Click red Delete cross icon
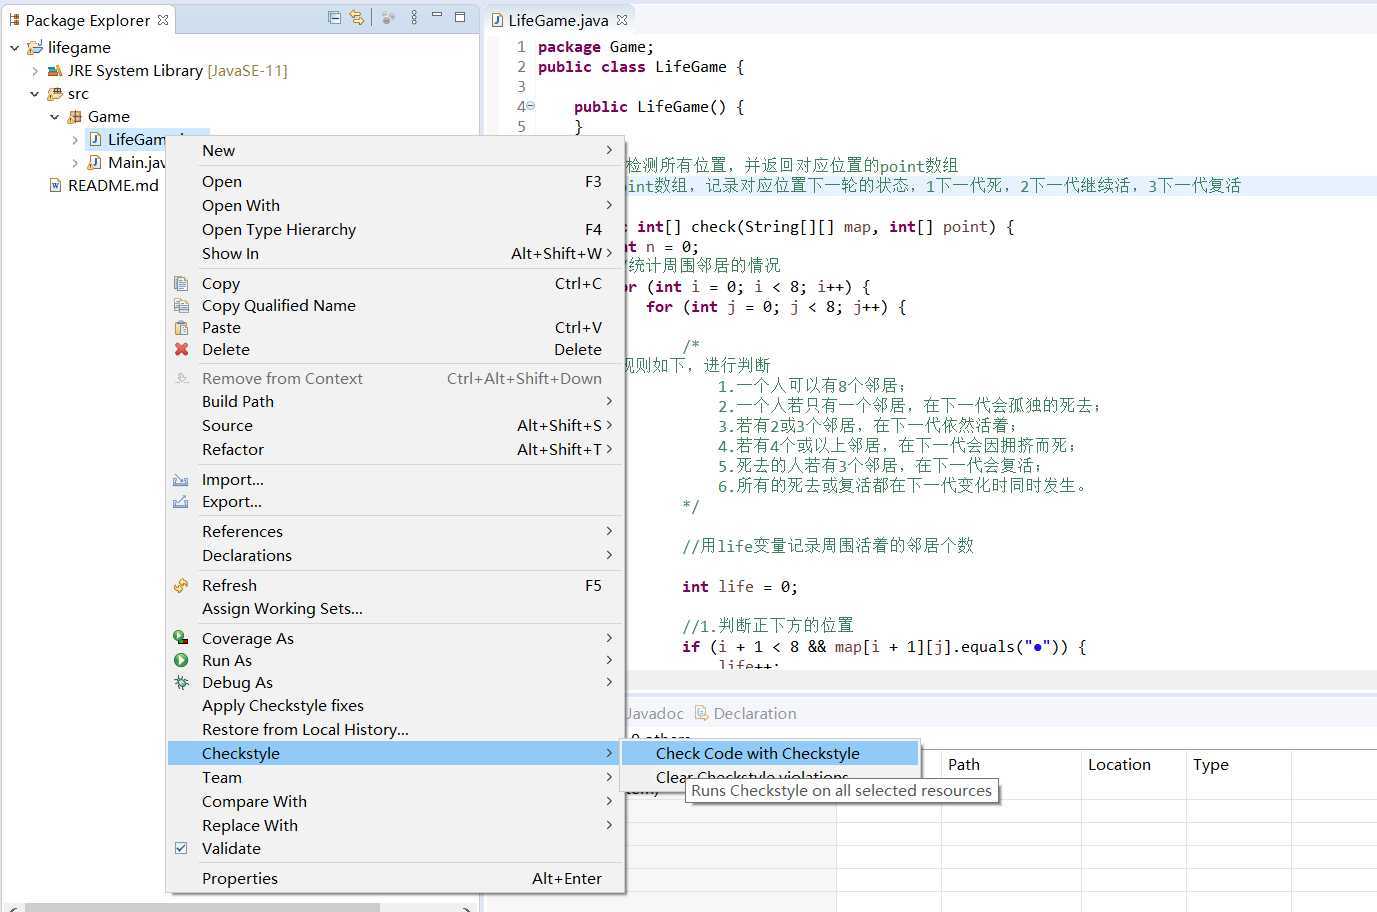Screen dimensions: 1377x912 pos(181,350)
